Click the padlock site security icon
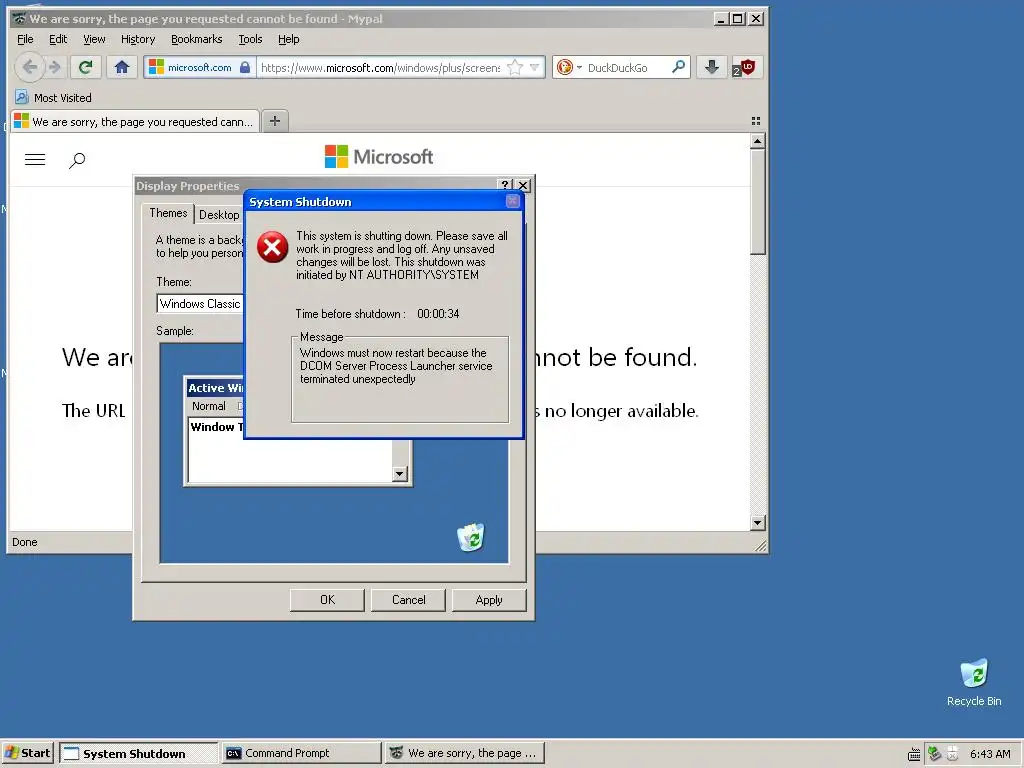Screen dimensions: 1024x768 pyautogui.click(x=245, y=67)
